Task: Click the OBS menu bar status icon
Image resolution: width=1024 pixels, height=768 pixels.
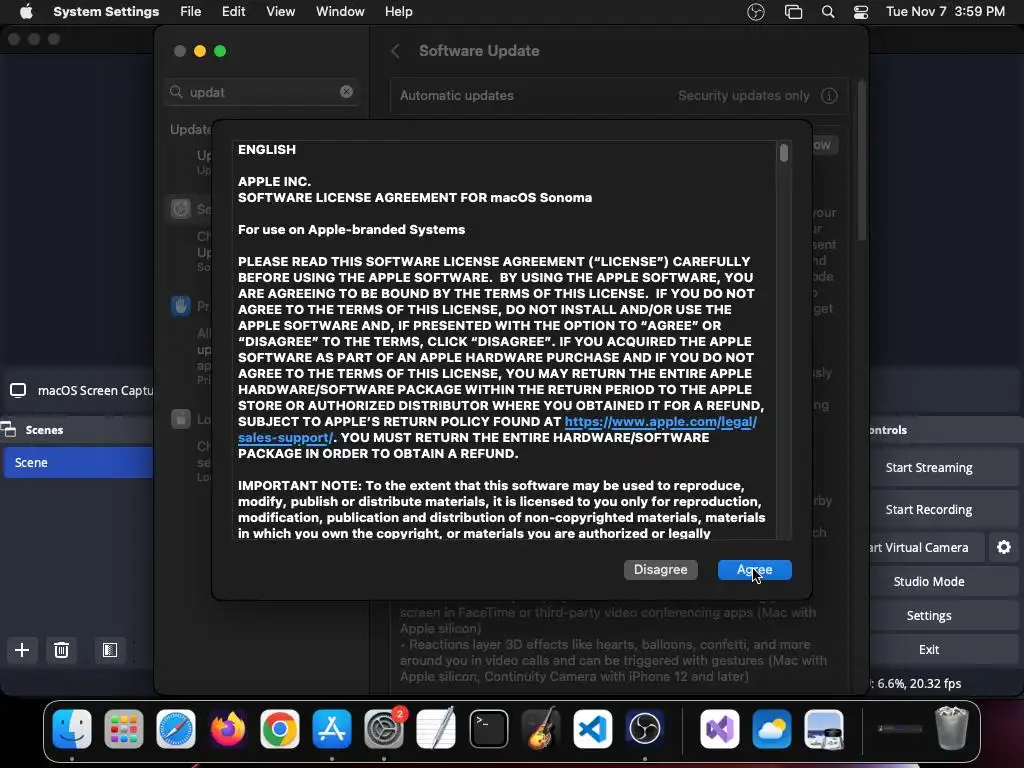Action: [x=756, y=12]
